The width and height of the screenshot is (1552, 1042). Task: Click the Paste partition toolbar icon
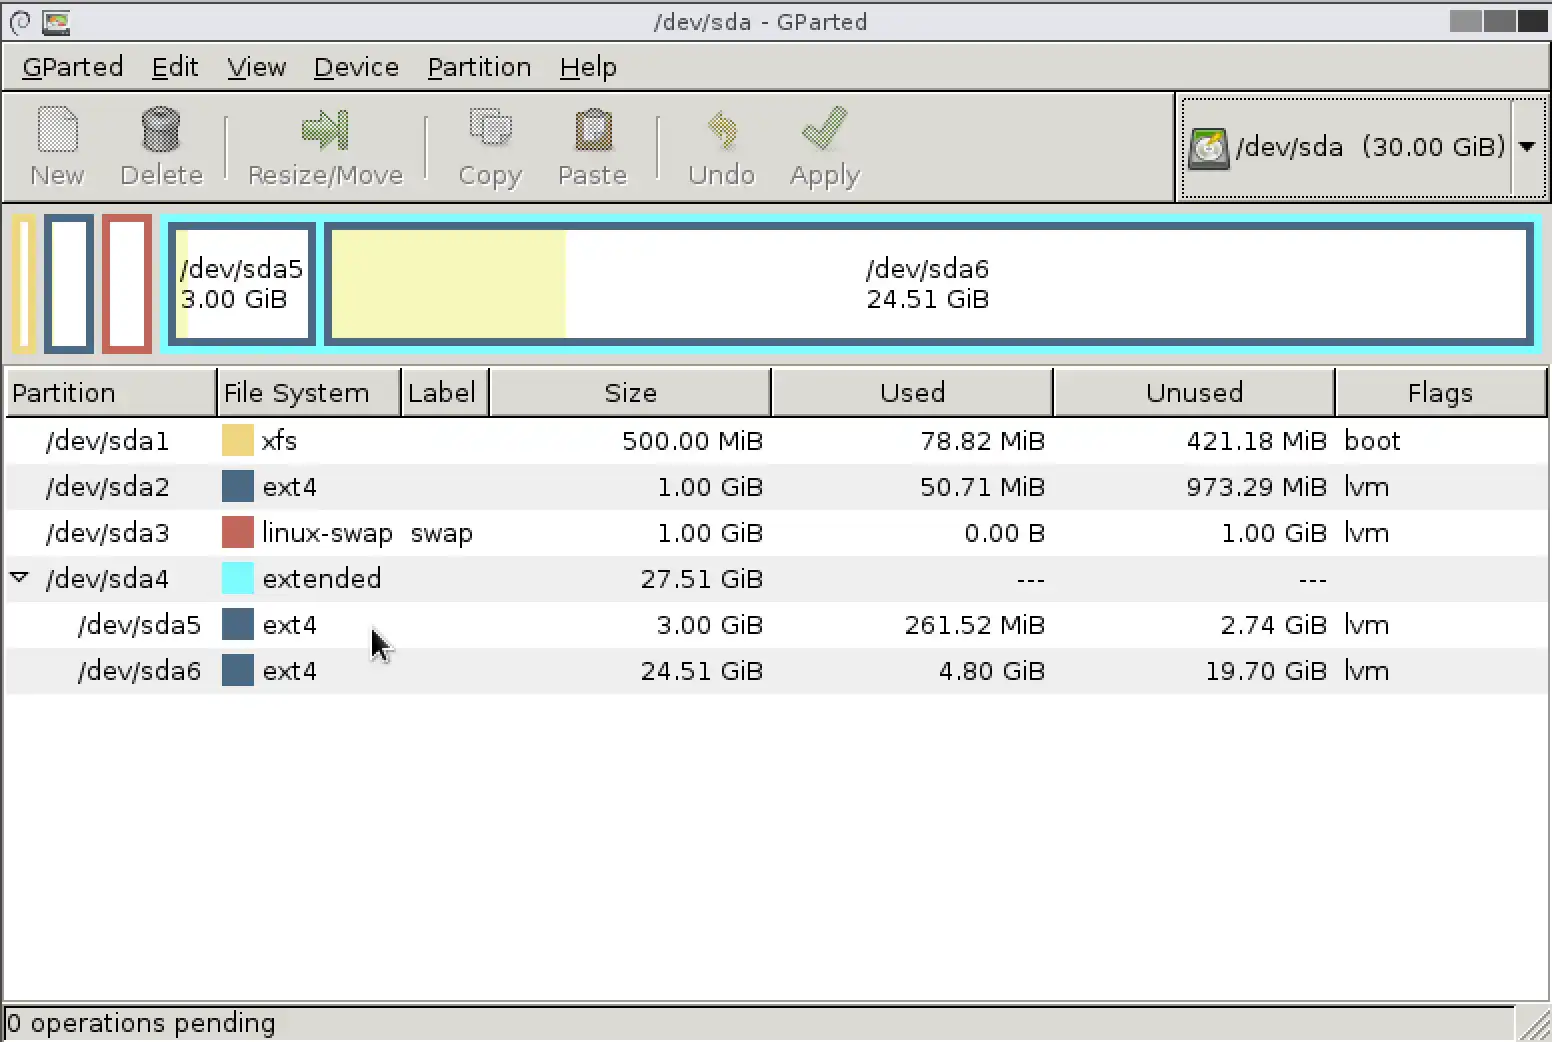click(593, 130)
